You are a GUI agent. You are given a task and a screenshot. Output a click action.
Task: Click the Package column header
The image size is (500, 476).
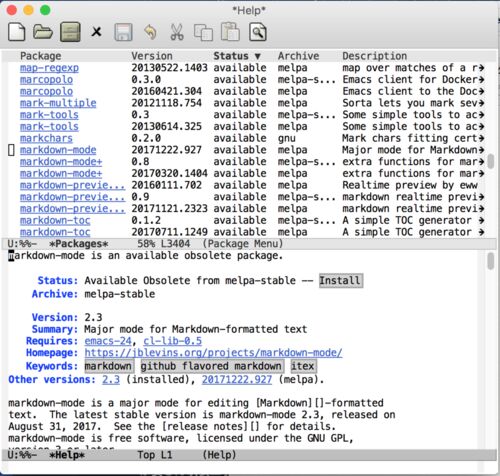41,56
